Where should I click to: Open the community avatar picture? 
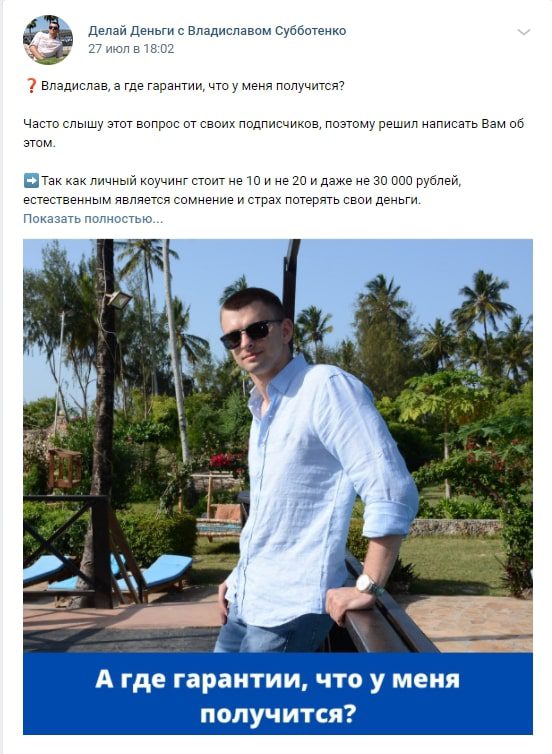(x=48, y=39)
